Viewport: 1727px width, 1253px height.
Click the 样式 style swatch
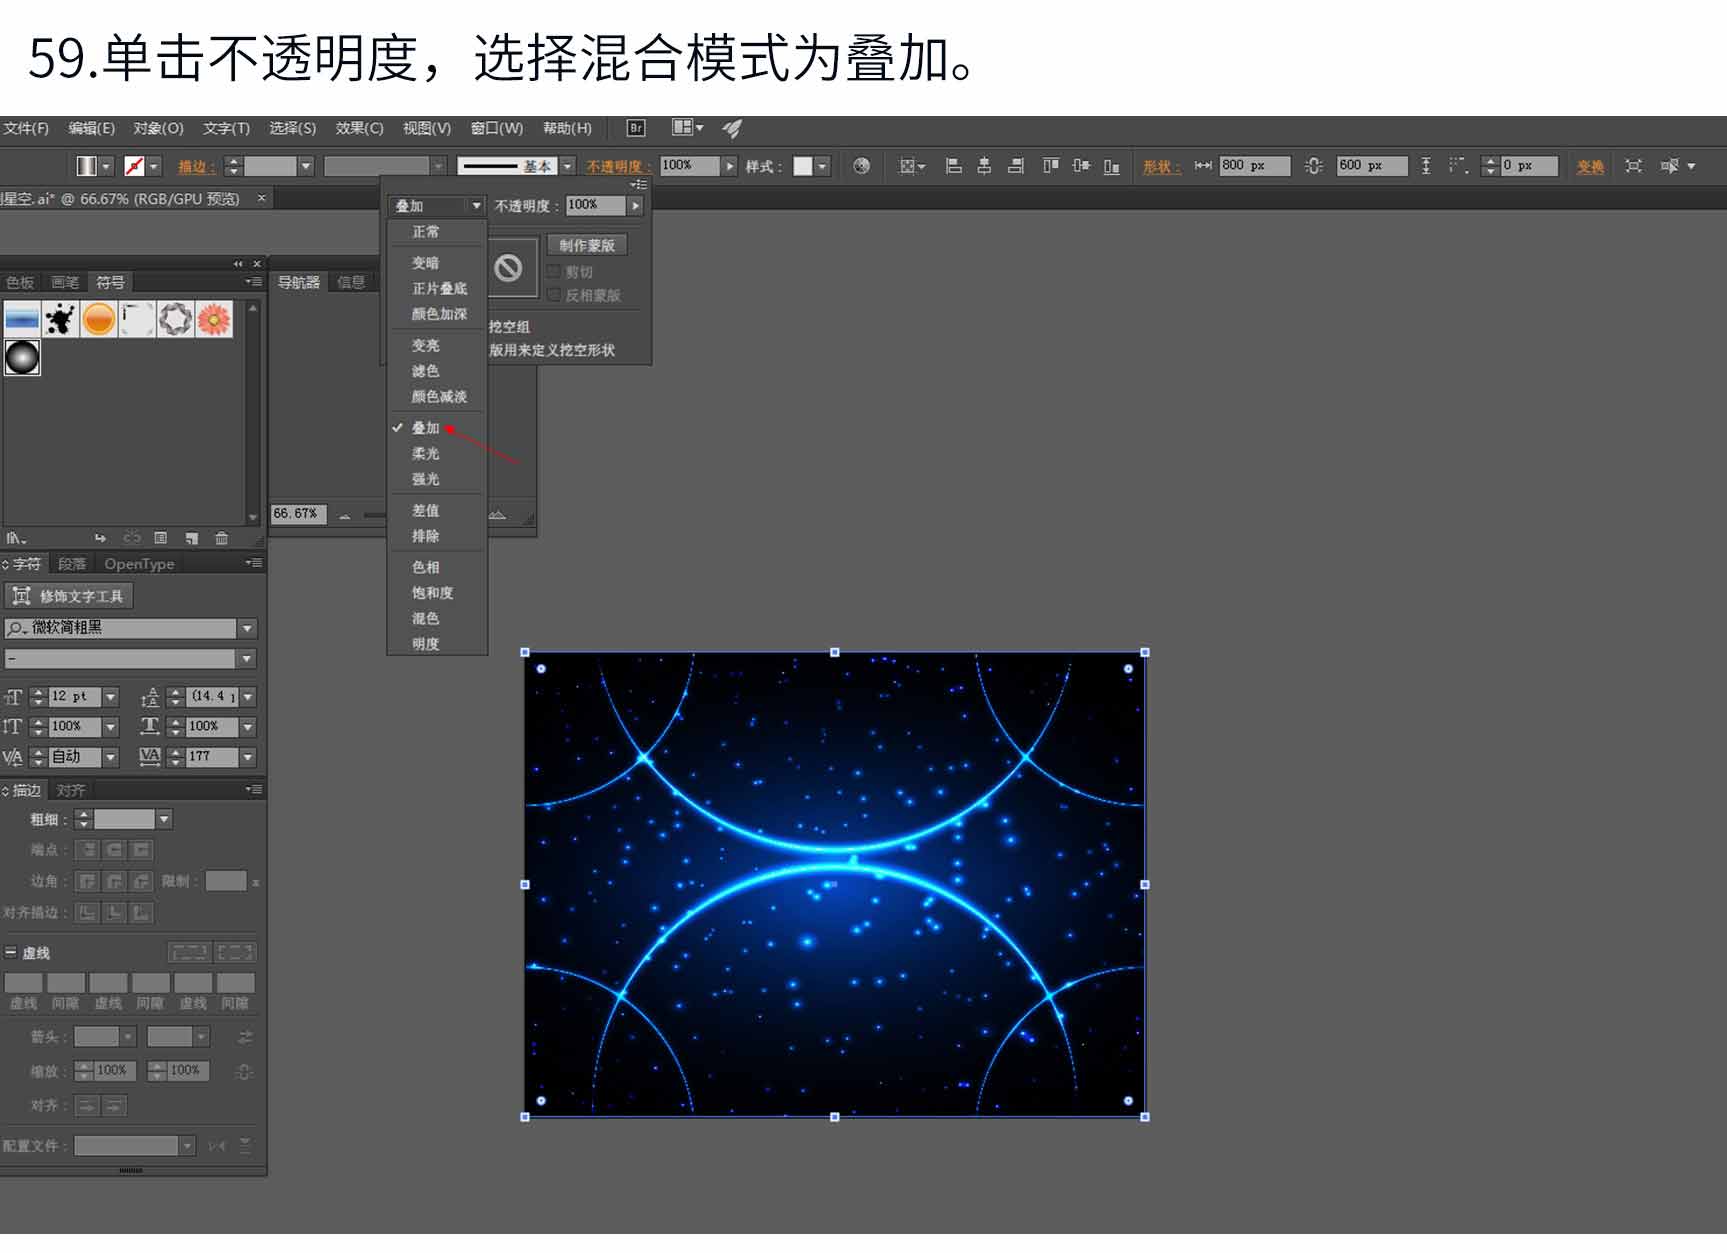click(803, 166)
